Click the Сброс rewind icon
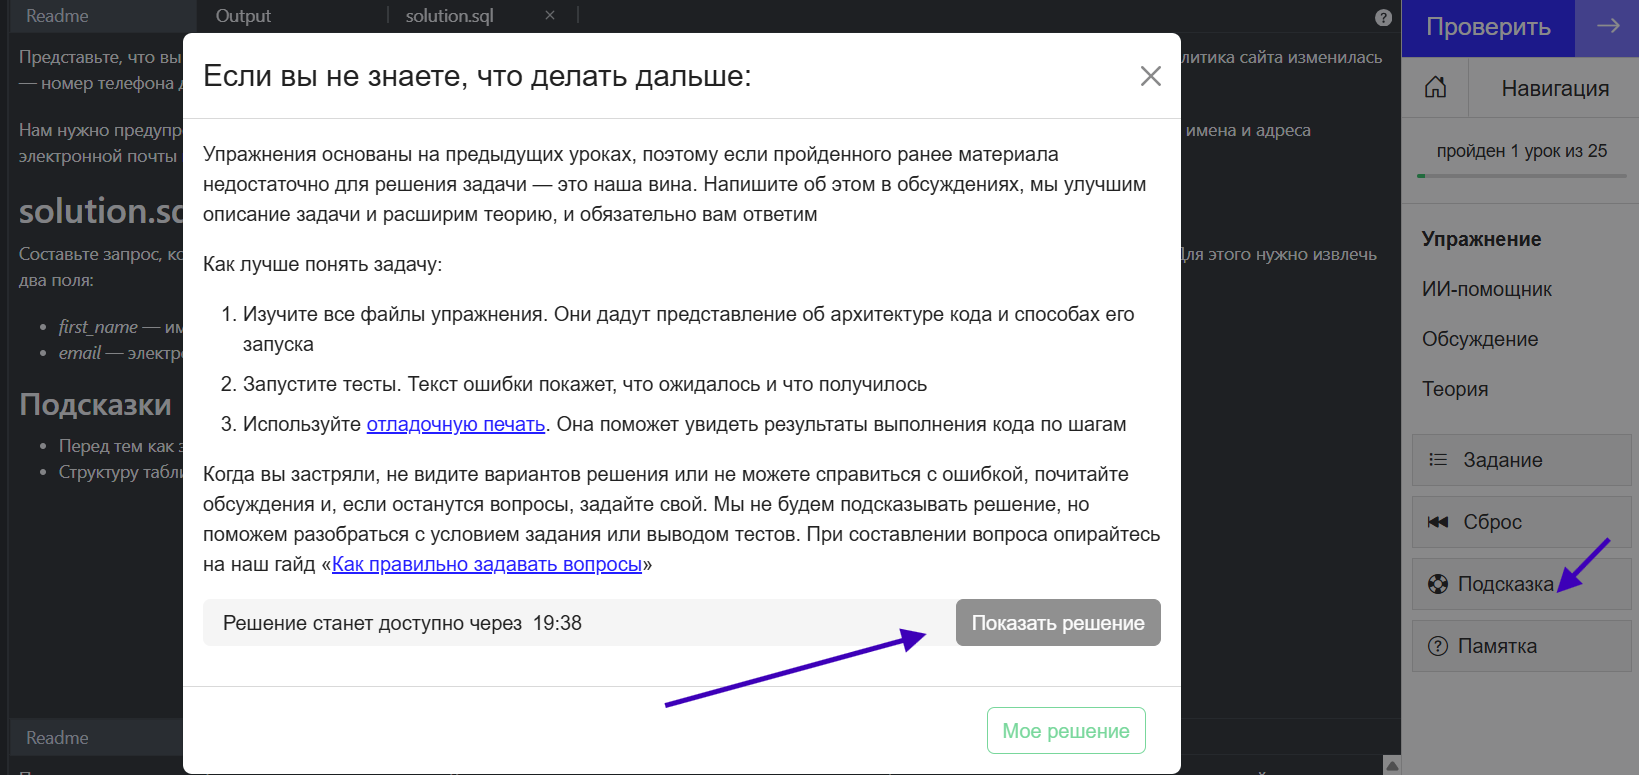 pos(1438,522)
